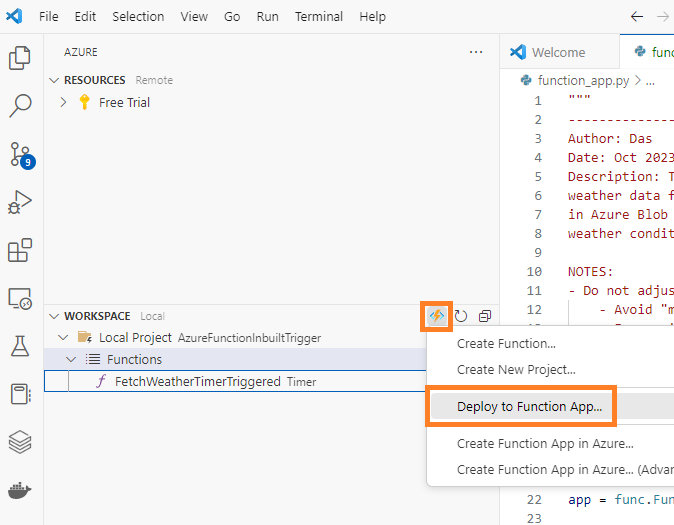The height and width of the screenshot is (525, 674).
Task: Click function_app.py in the breadcrumb
Action: coord(583,80)
